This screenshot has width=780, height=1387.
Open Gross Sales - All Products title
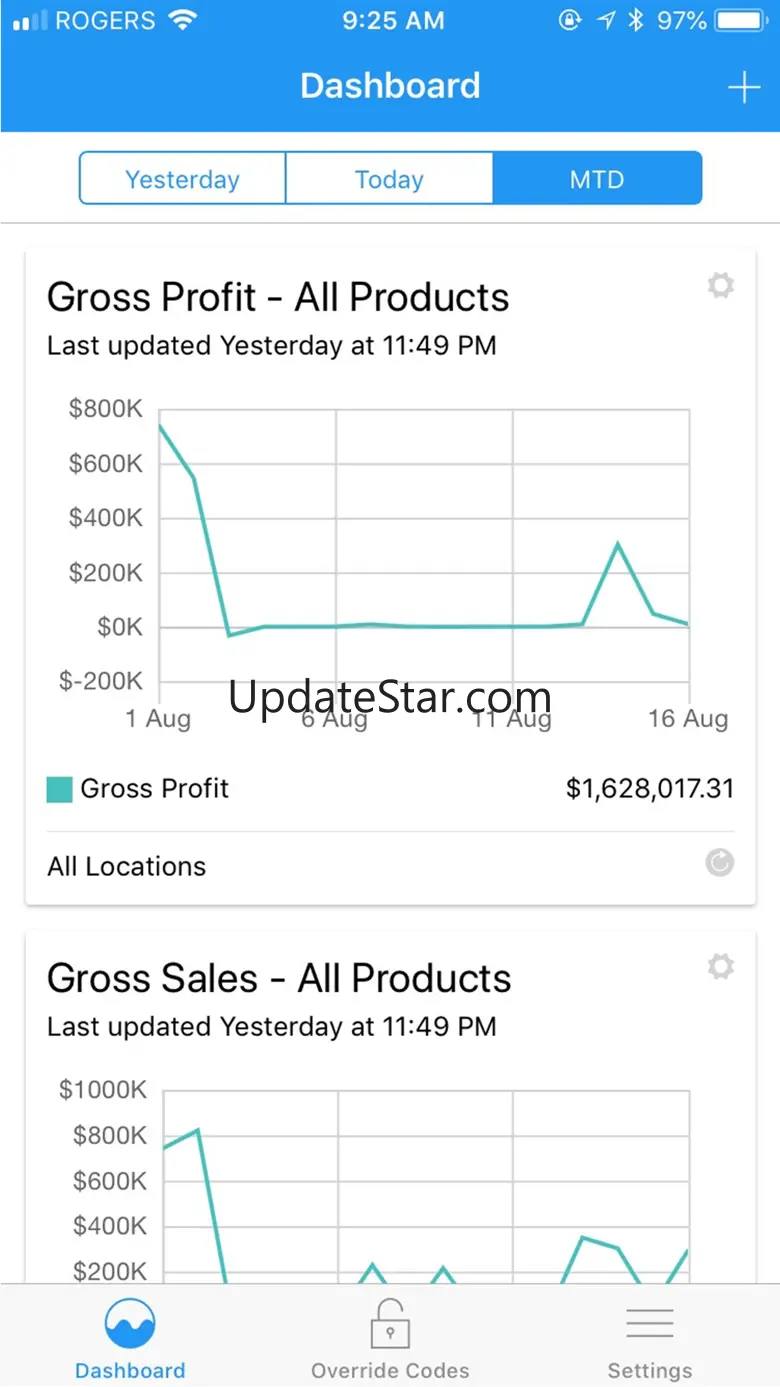click(279, 978)
